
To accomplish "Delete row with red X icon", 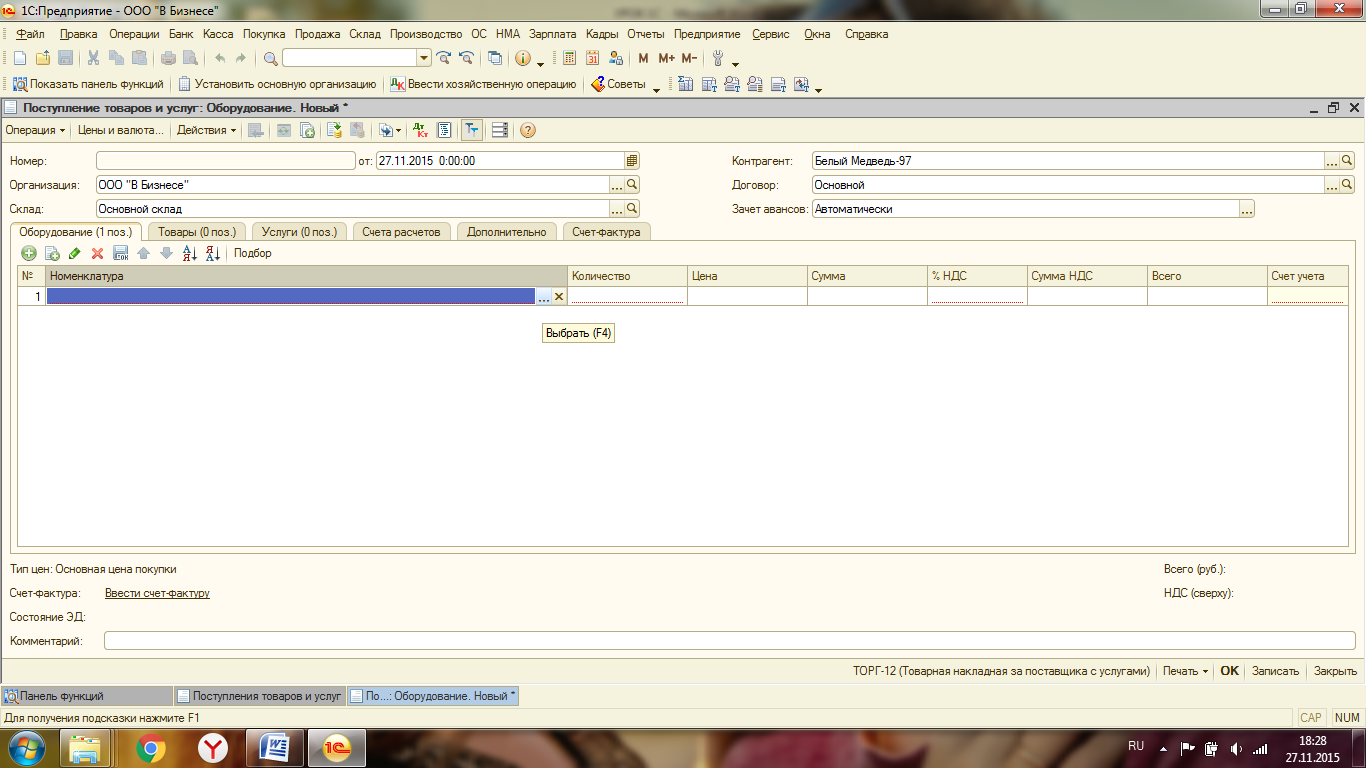I will click(x=97, y=254).
